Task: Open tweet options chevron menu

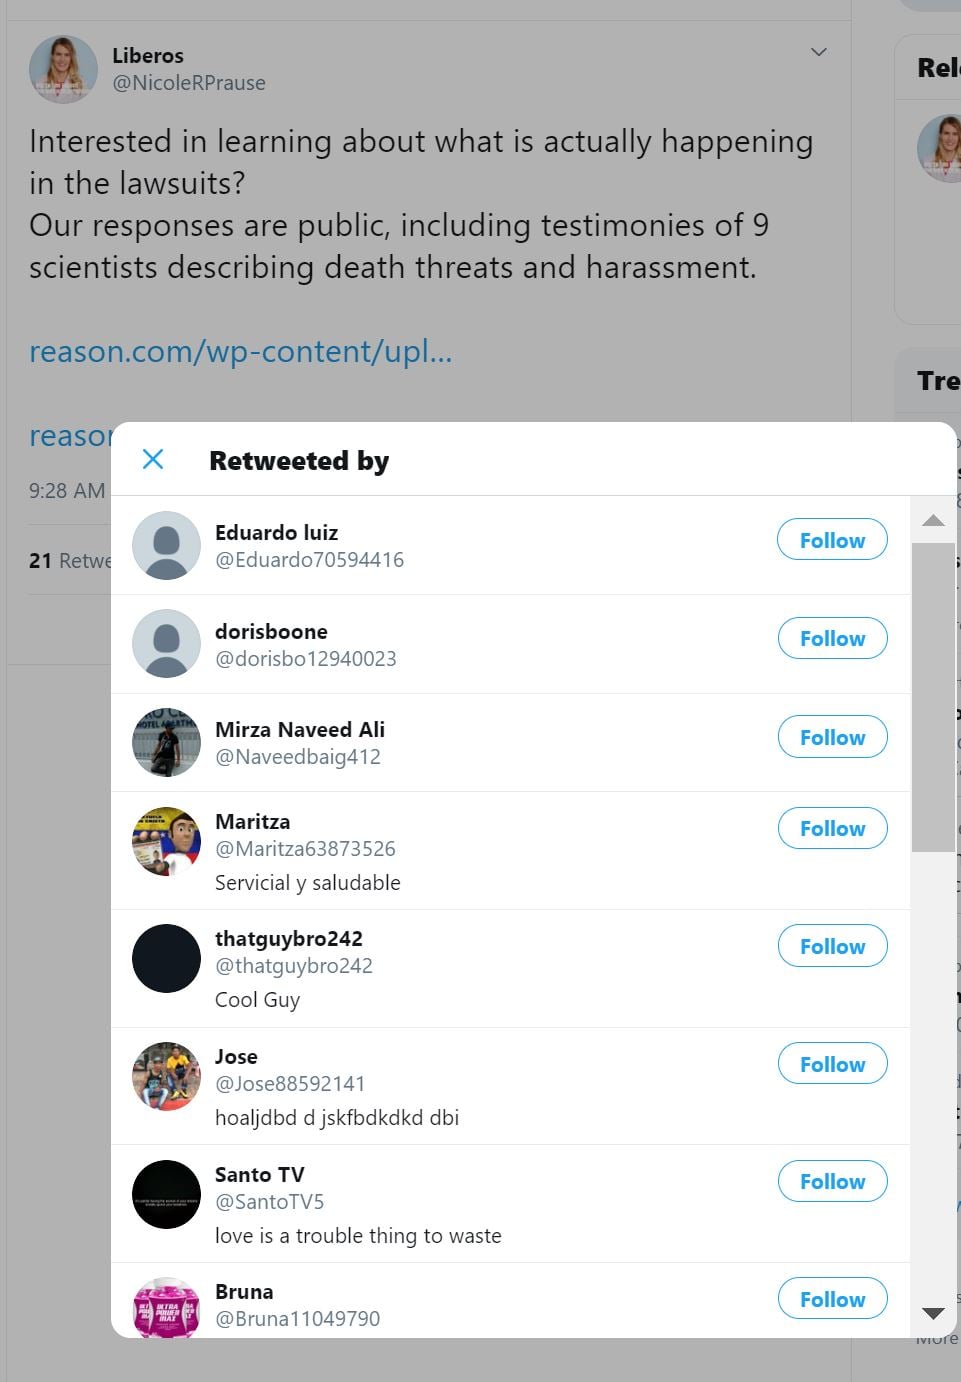Action: pyautogui.click(x=819, y=52)
